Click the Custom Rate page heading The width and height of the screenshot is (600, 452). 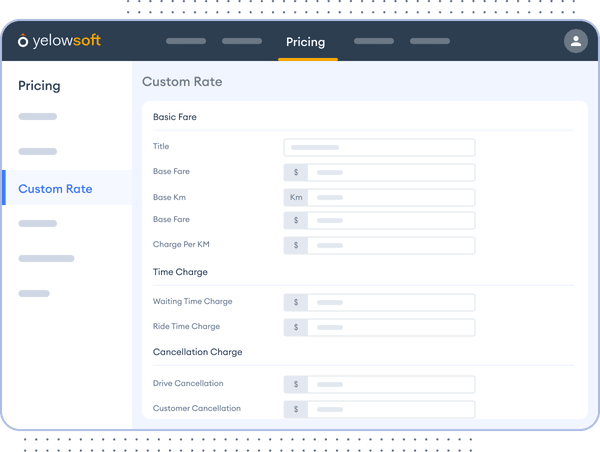coord(182,82)
